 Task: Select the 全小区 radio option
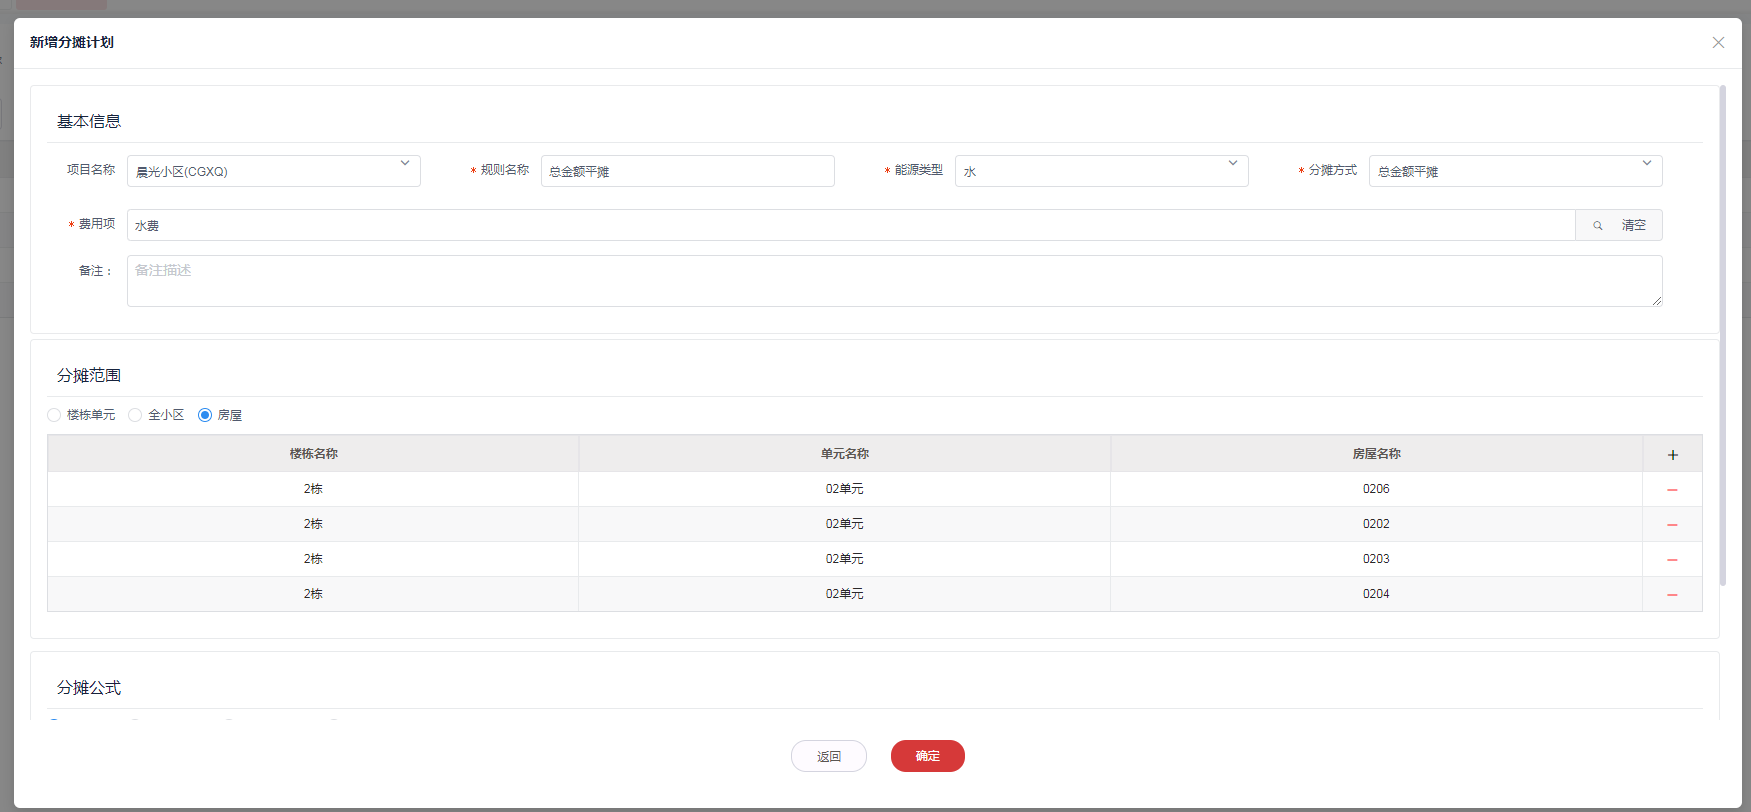(135, 415)
